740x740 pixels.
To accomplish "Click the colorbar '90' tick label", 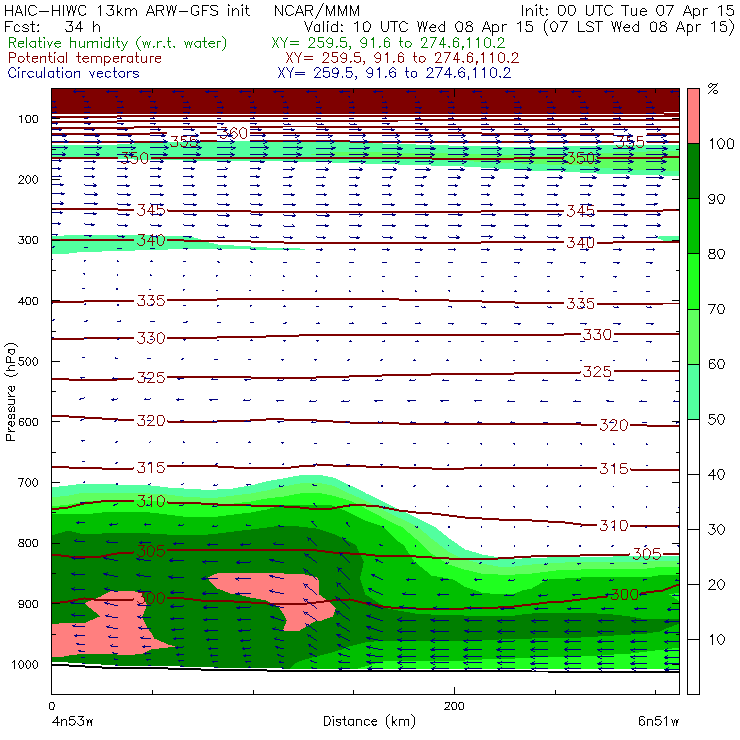I will [x=716, y=199].
